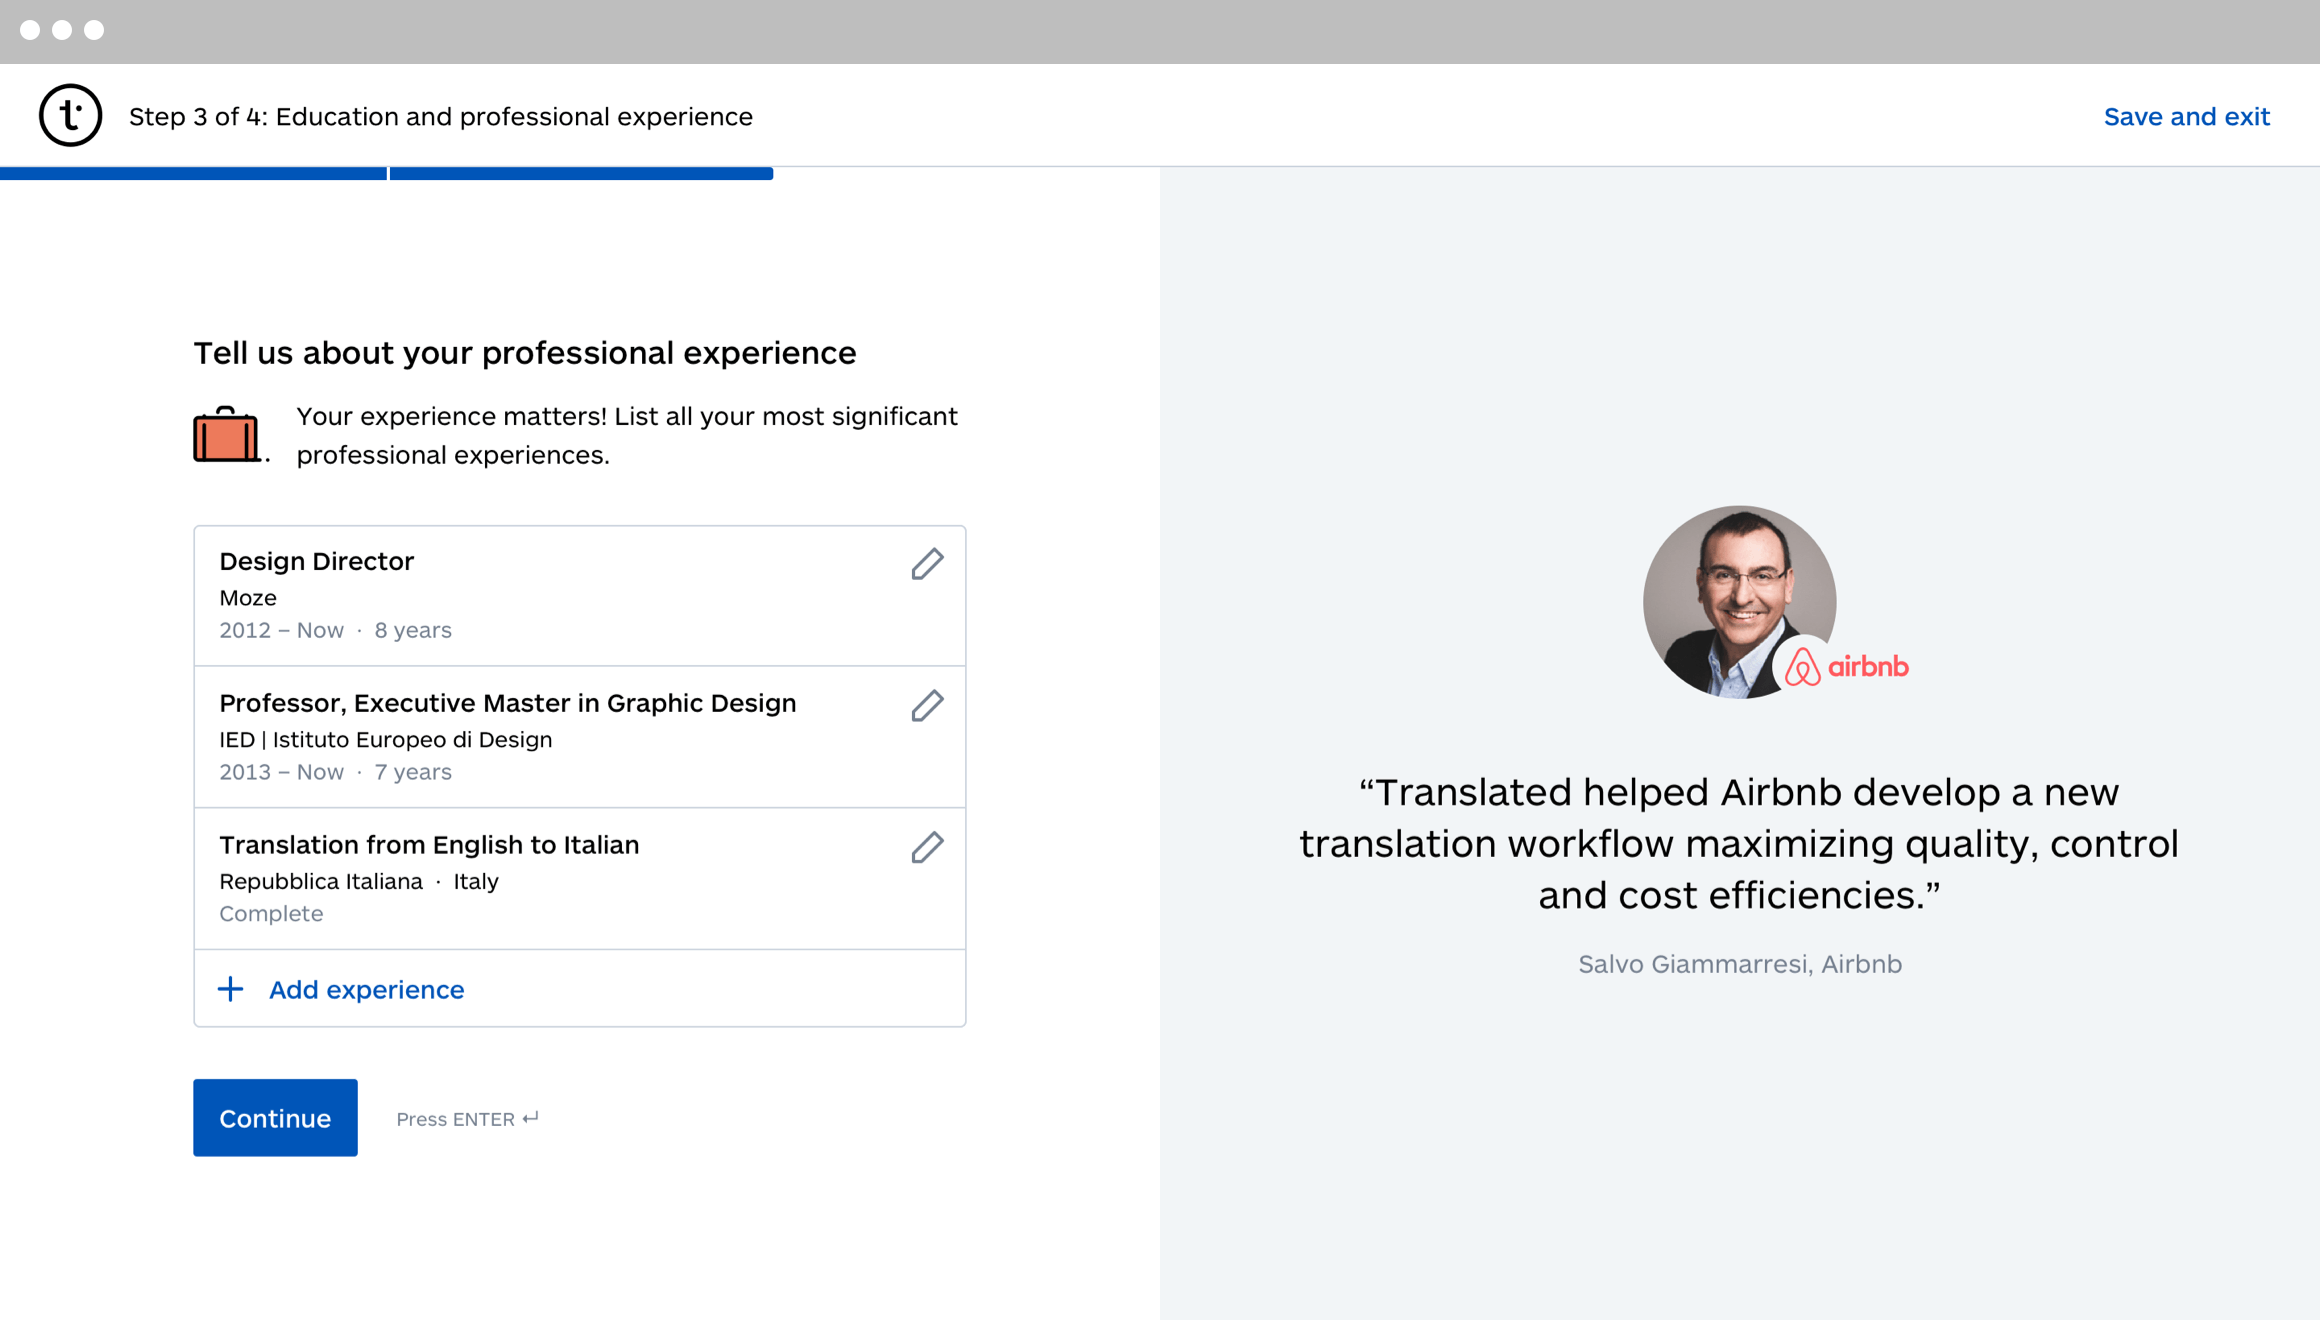Click the second progress bar segment
Viewport: 2320px width, 1320px height.
581,174
